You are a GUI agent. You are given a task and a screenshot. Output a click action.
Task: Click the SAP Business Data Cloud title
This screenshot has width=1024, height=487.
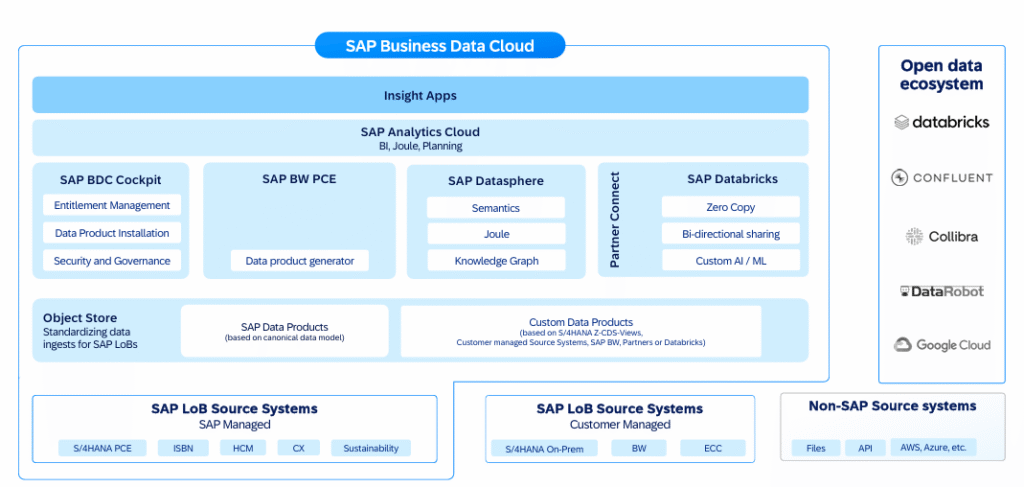tap(440, 46)
